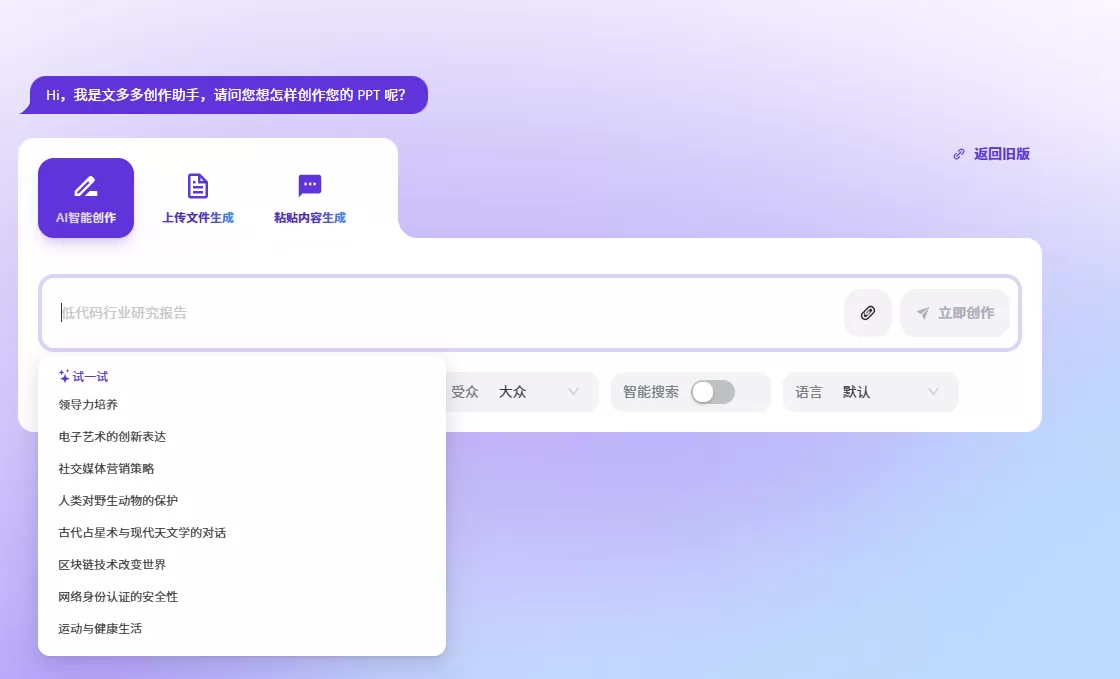Click the chain link icon beside 返回旧版
Screen dimensions: 1120x679
pyautogui.click(x=957, y=153)
